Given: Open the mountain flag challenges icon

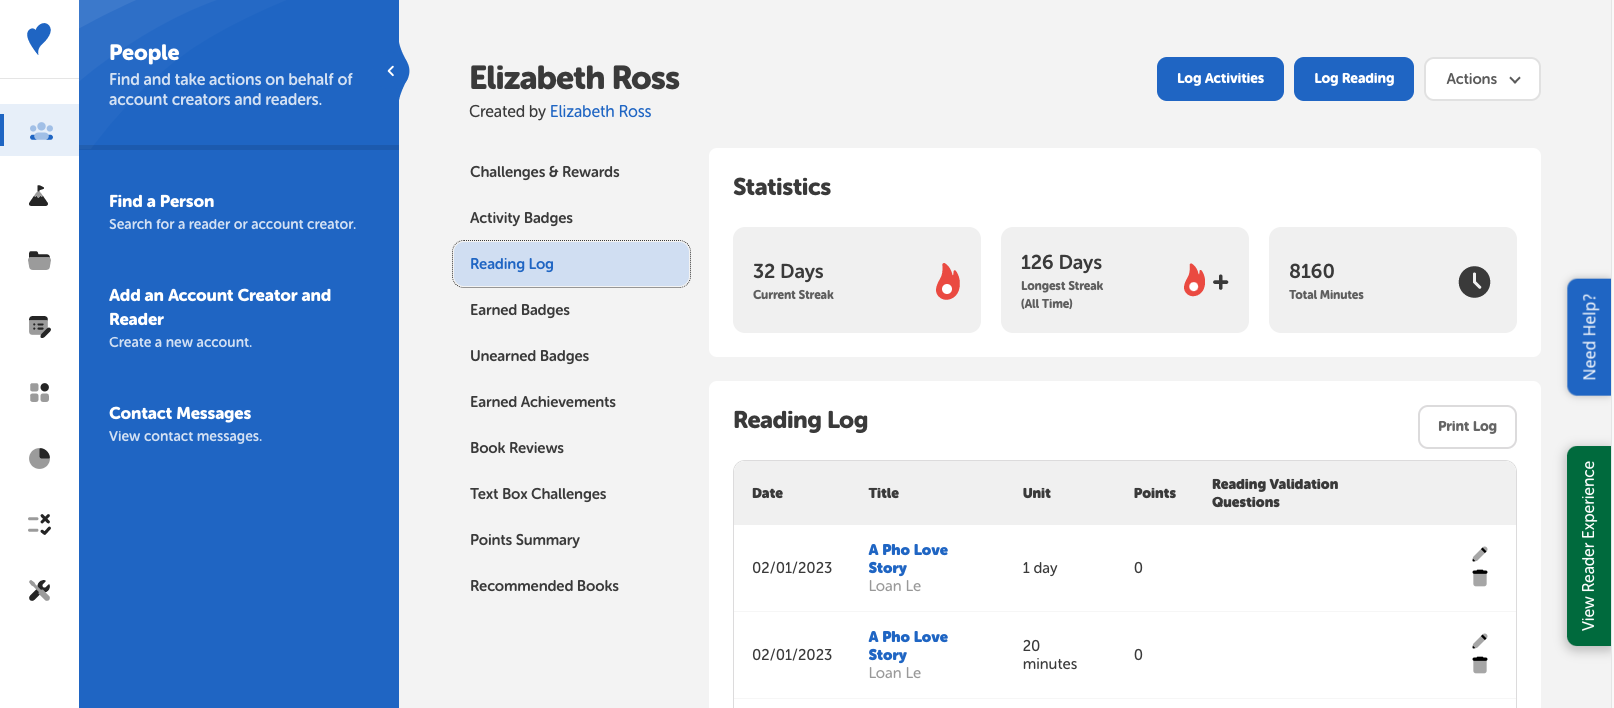Looking at the screenshot, I should pos(39,195).
